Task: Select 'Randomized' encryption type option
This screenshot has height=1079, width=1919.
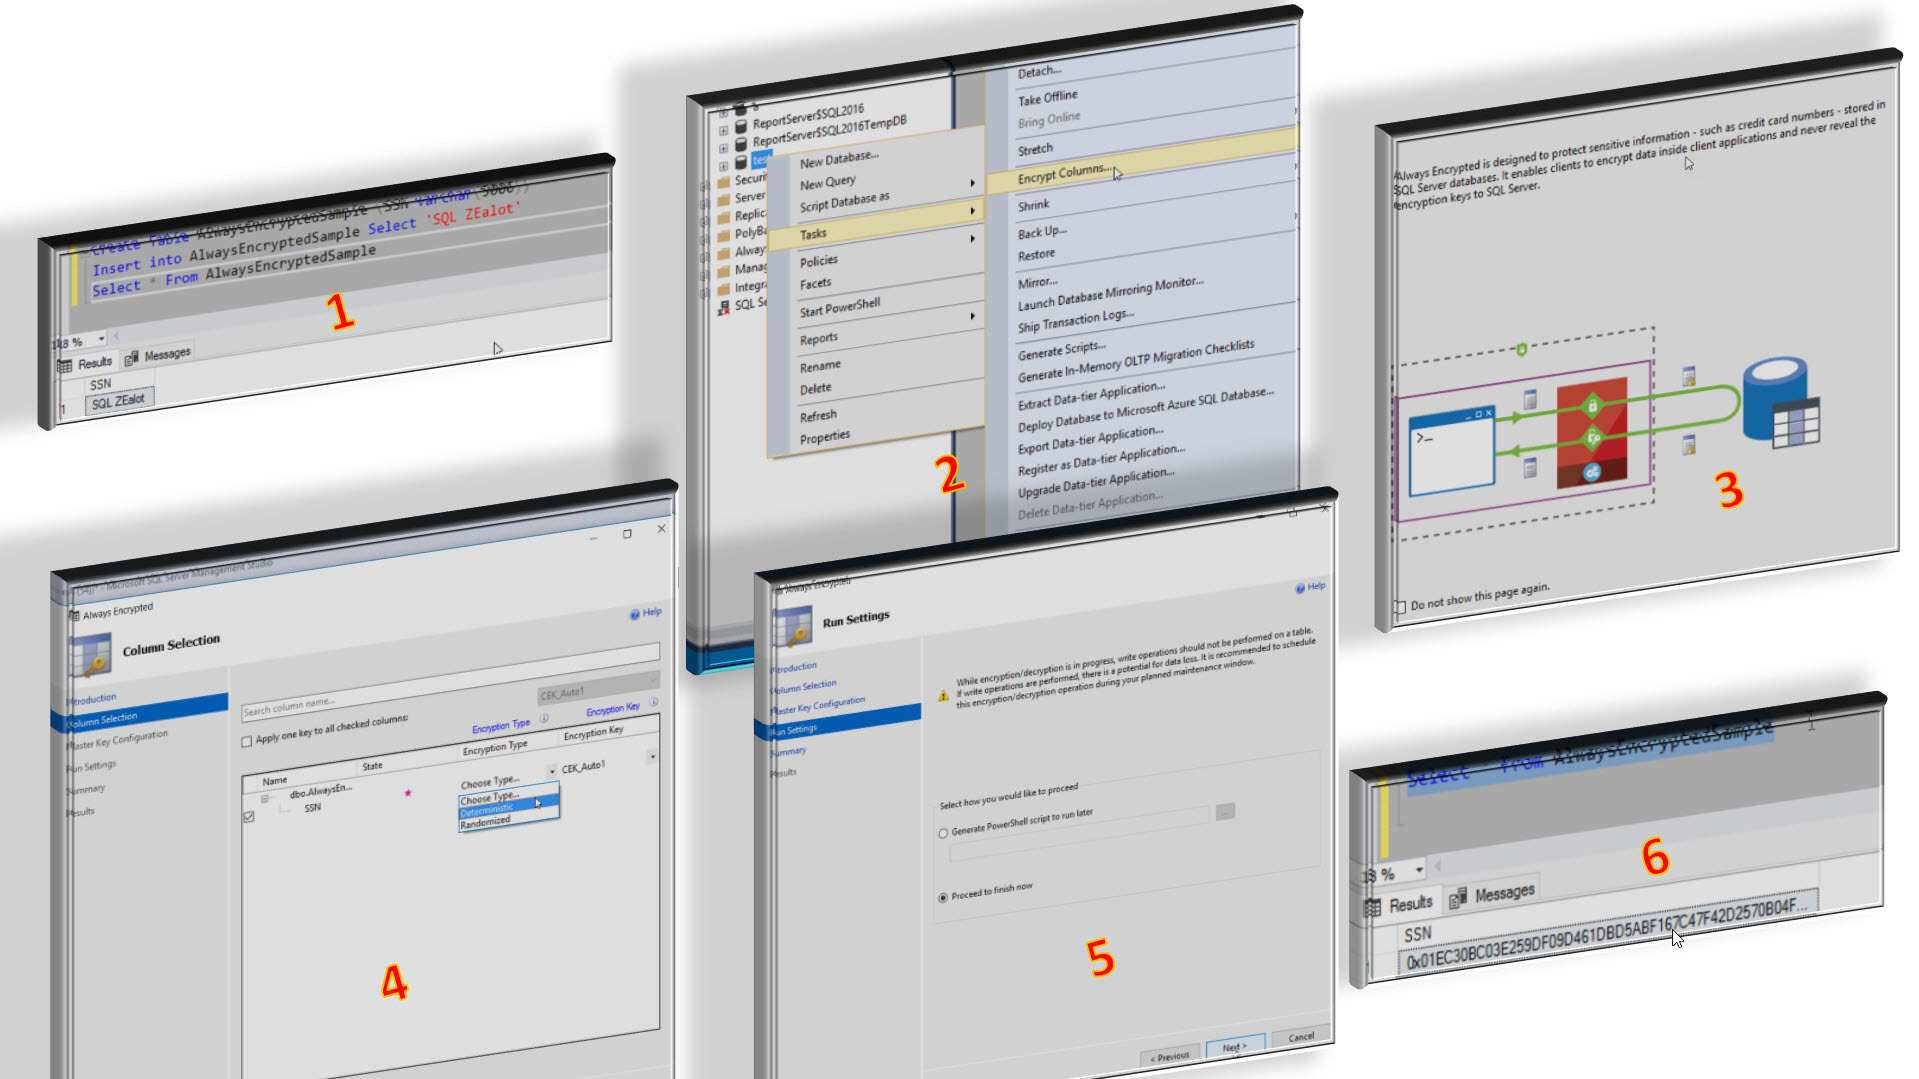Action: pyautogui.click(x=486, y=822)
